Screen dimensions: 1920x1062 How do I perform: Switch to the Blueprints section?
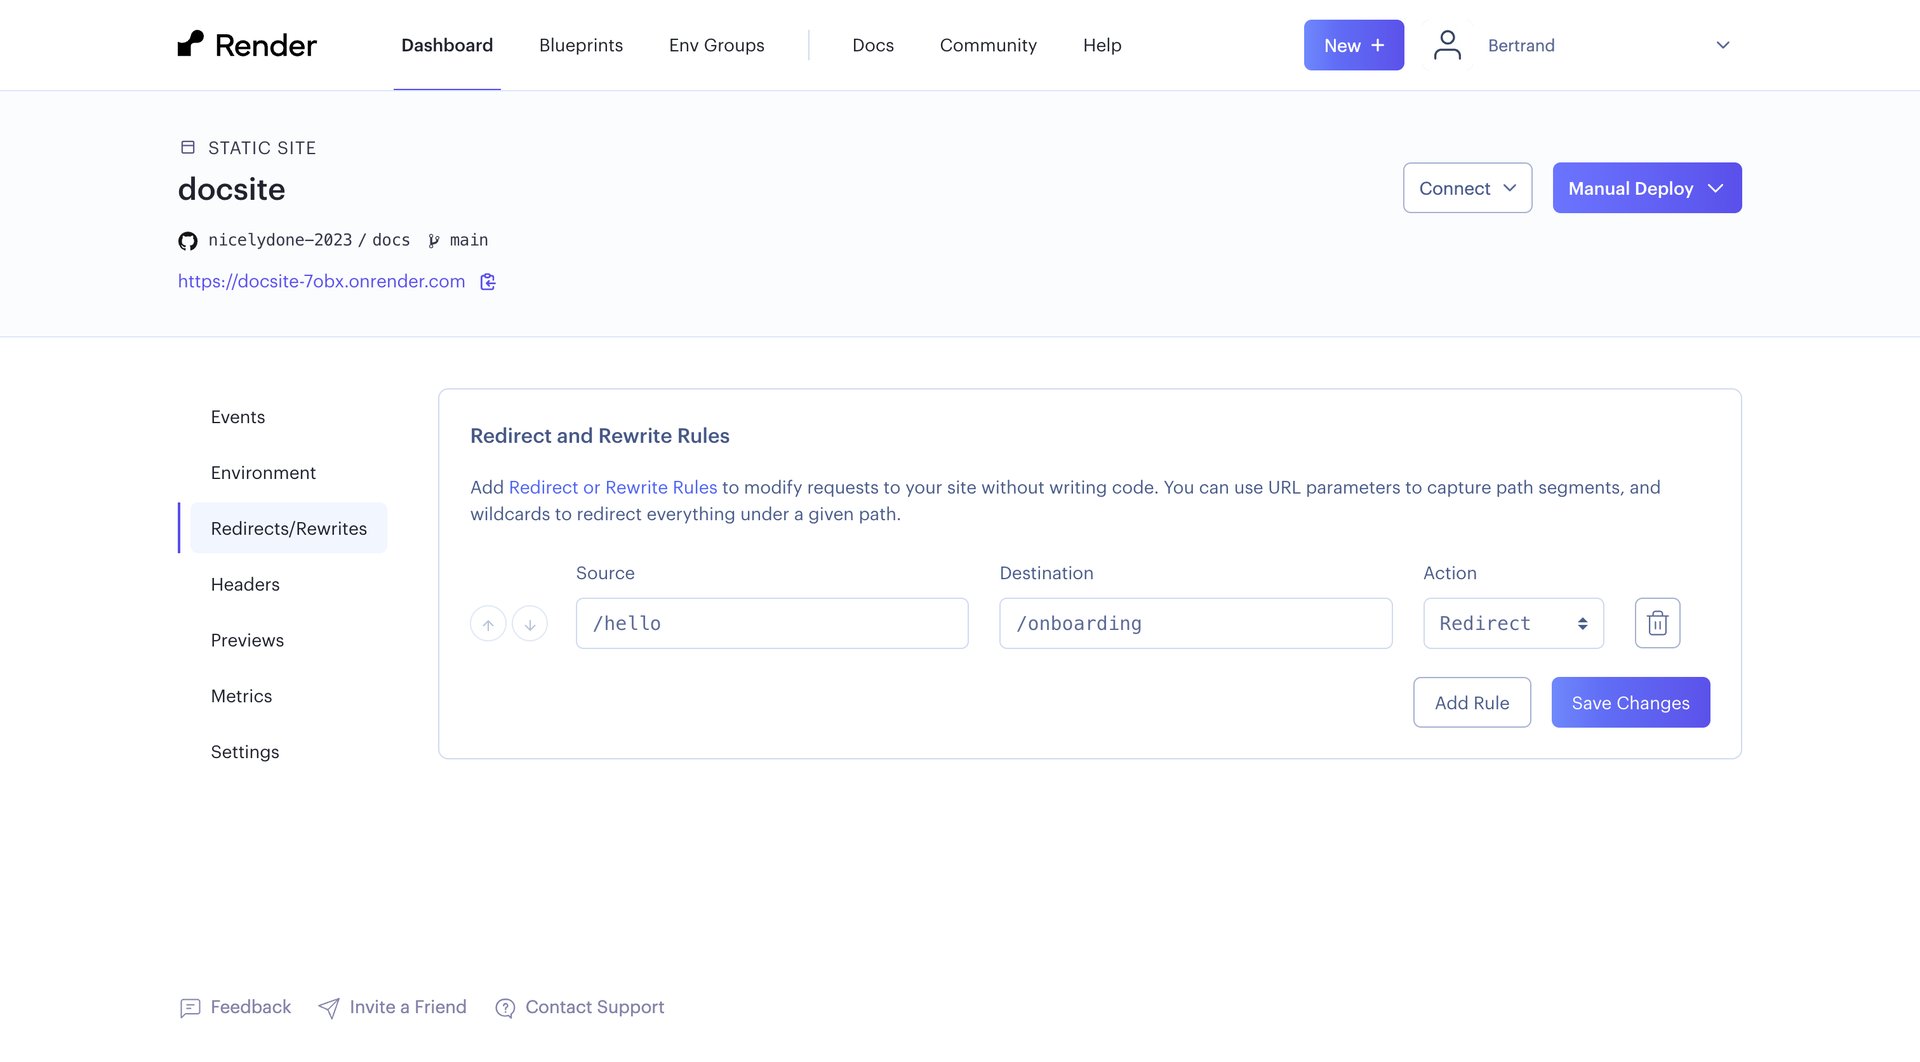pos(580,45)
